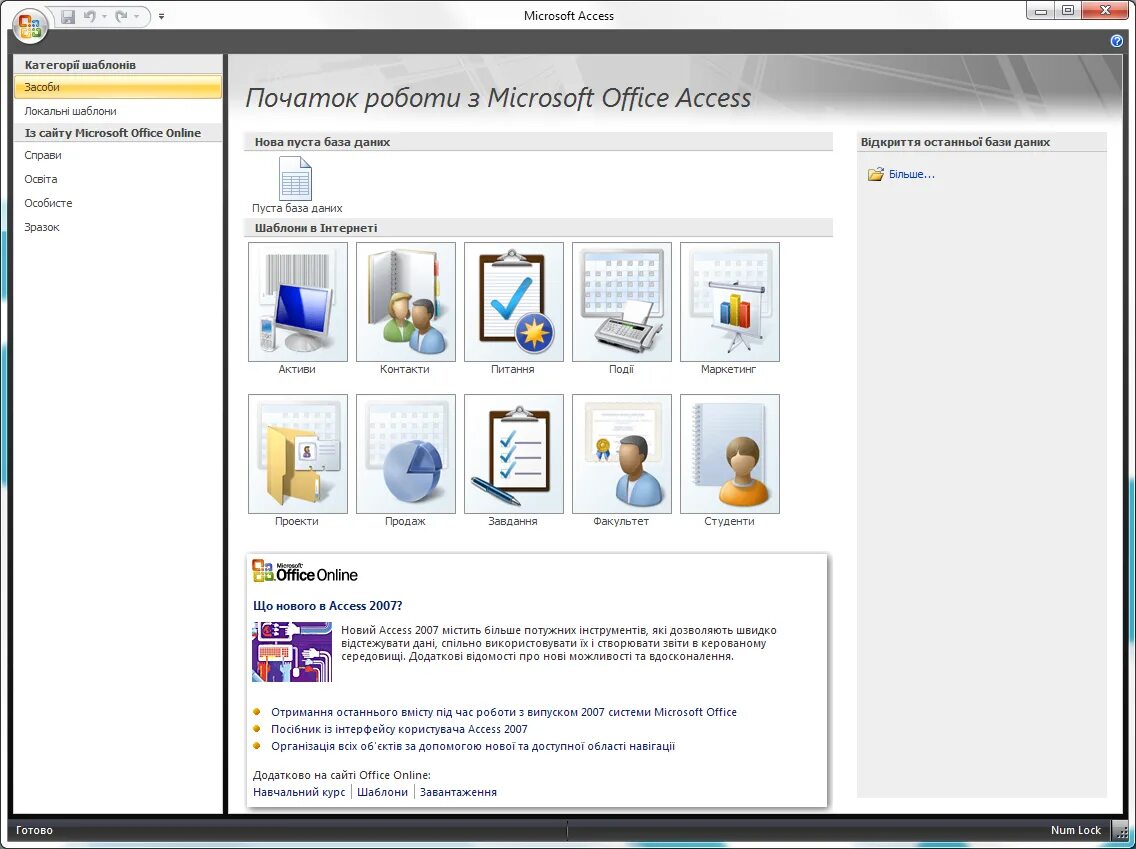Click the Undo icon in Quick Access
The width and height of the screenshot is (1136, 849).
click(x=90, y=16)
